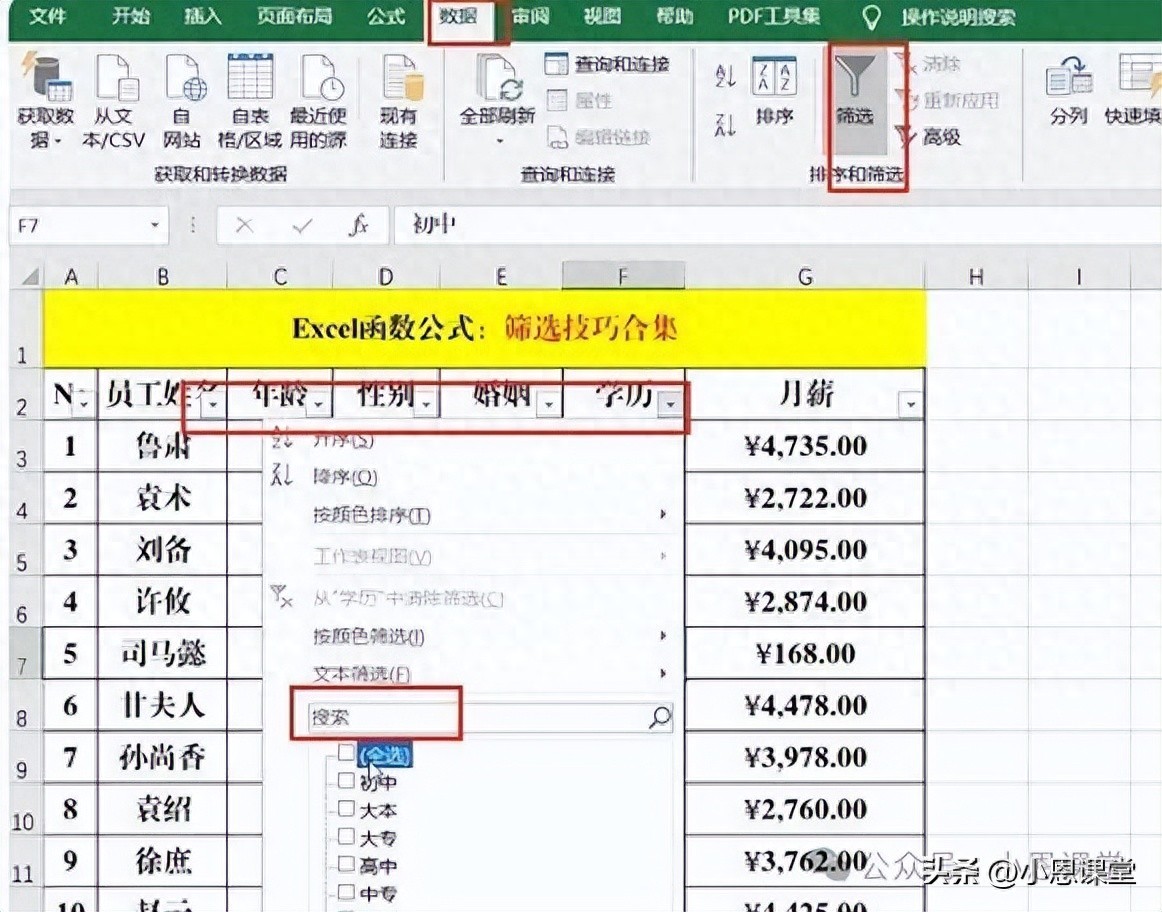Check the 高中 filter checkbox
This screenshot has width=1162, height=912.
tap(346, 864)
